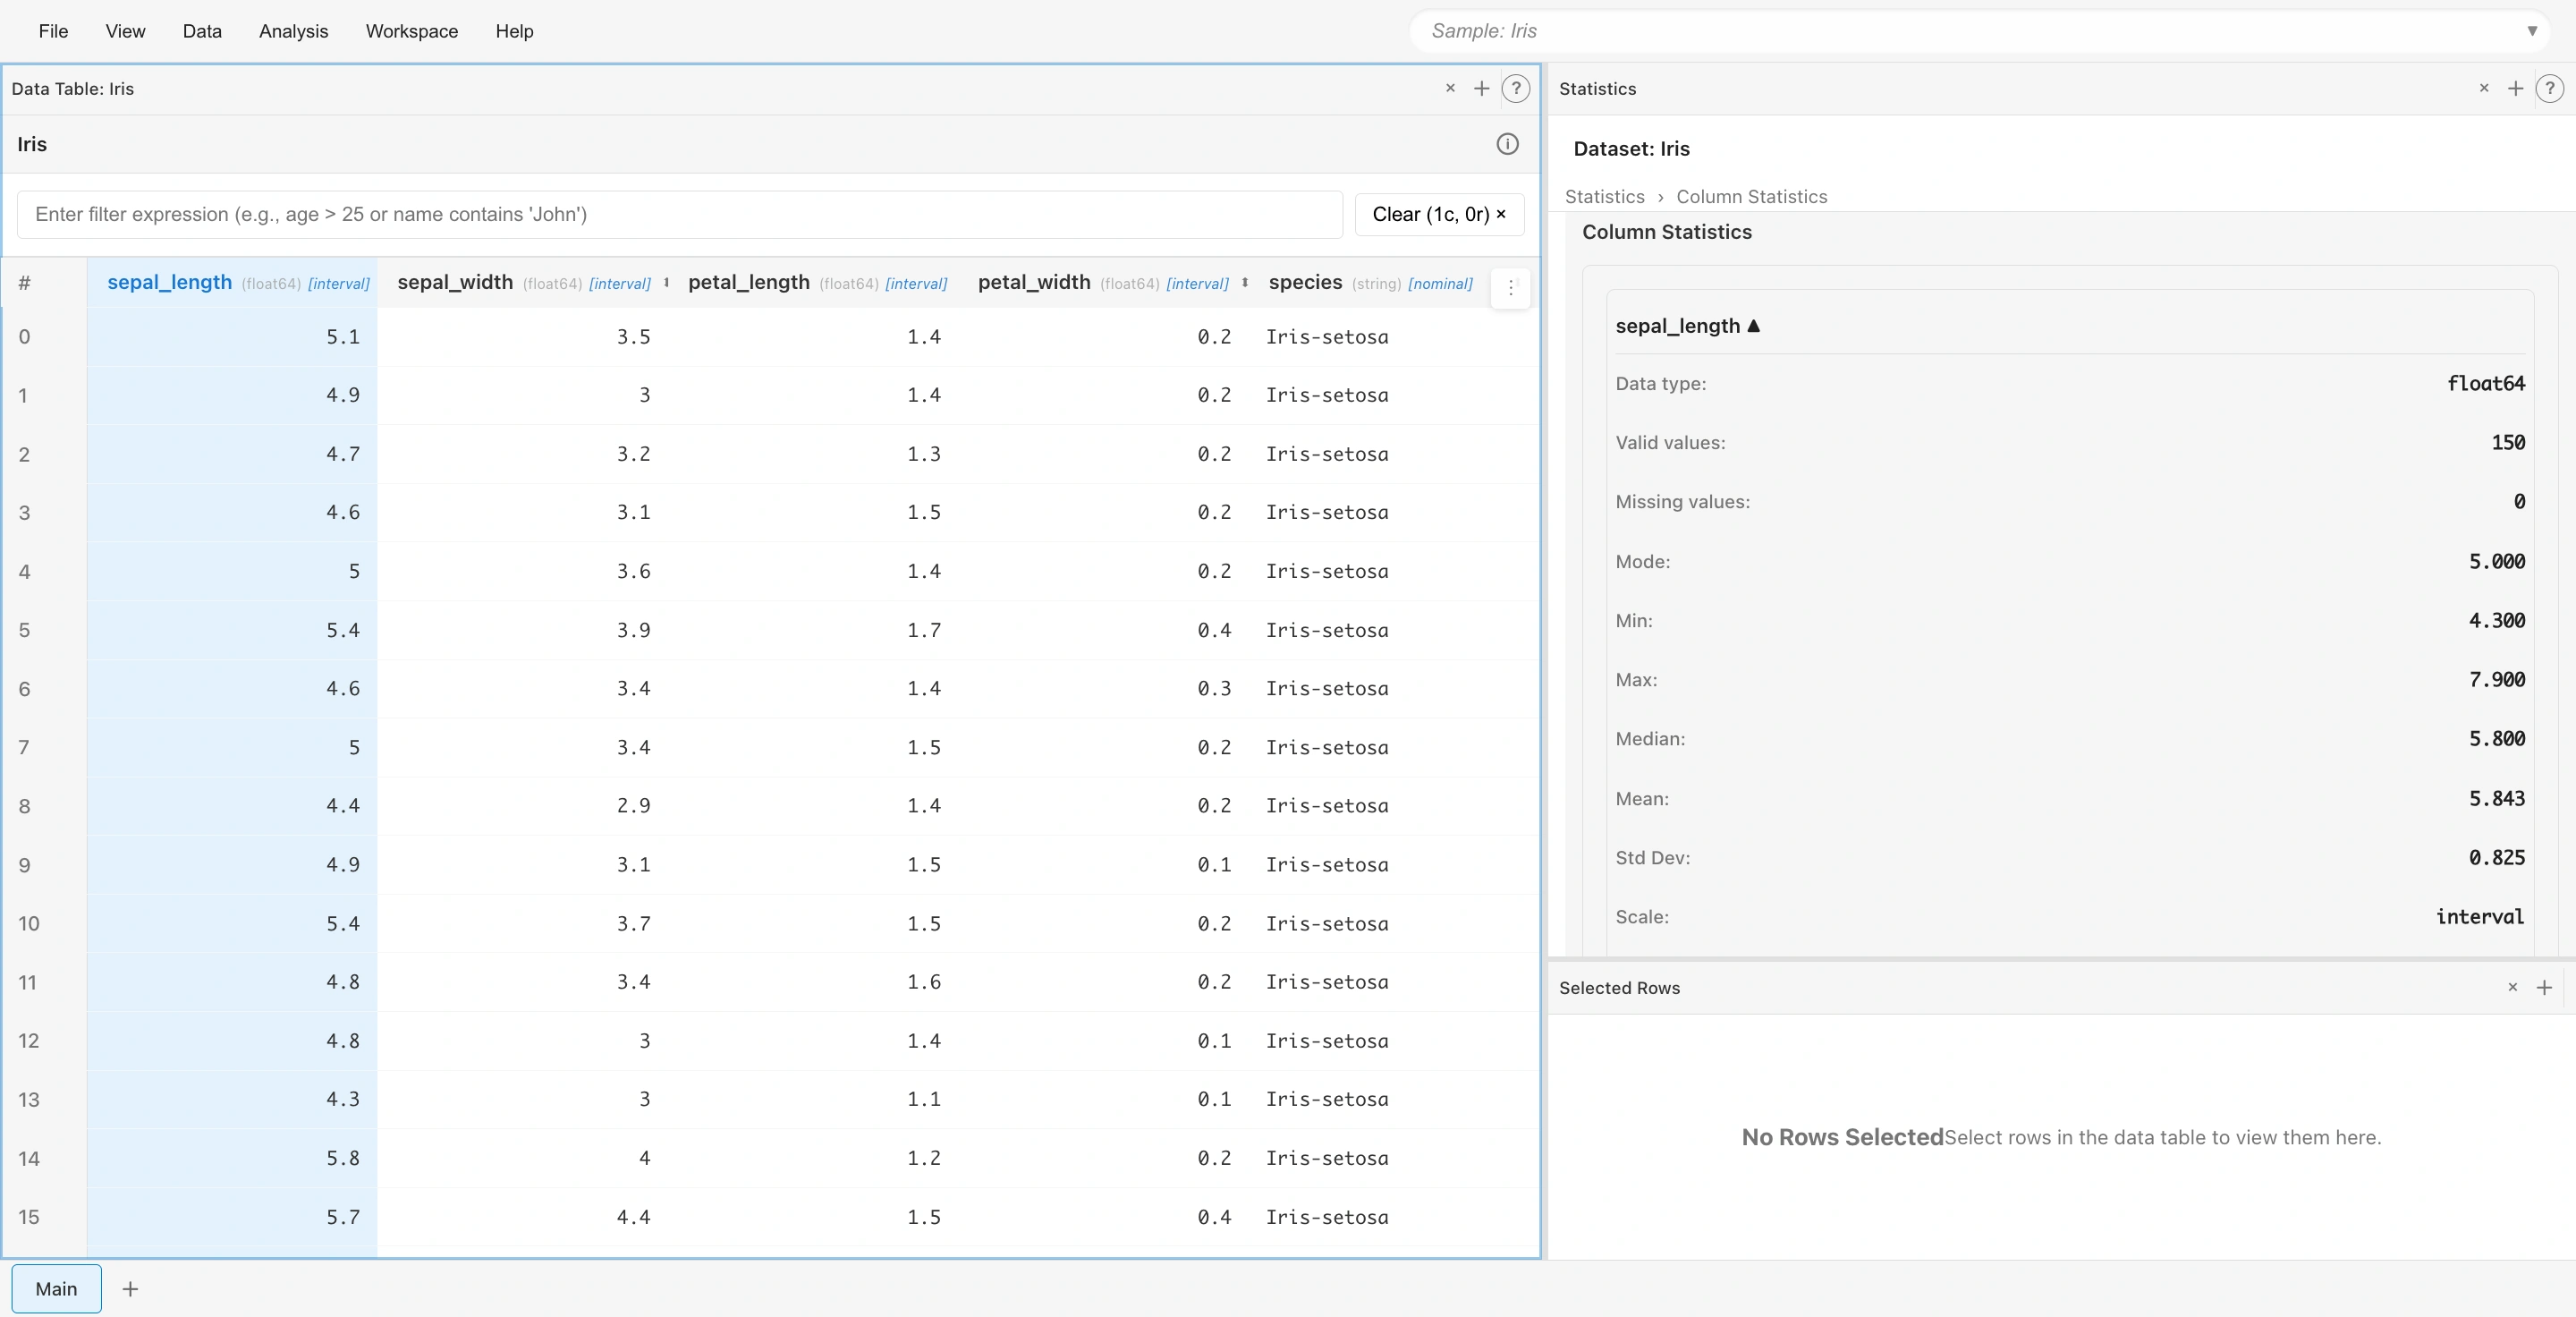Open the species column options menu
2576x1317 pixels.
coord(1510,288)
